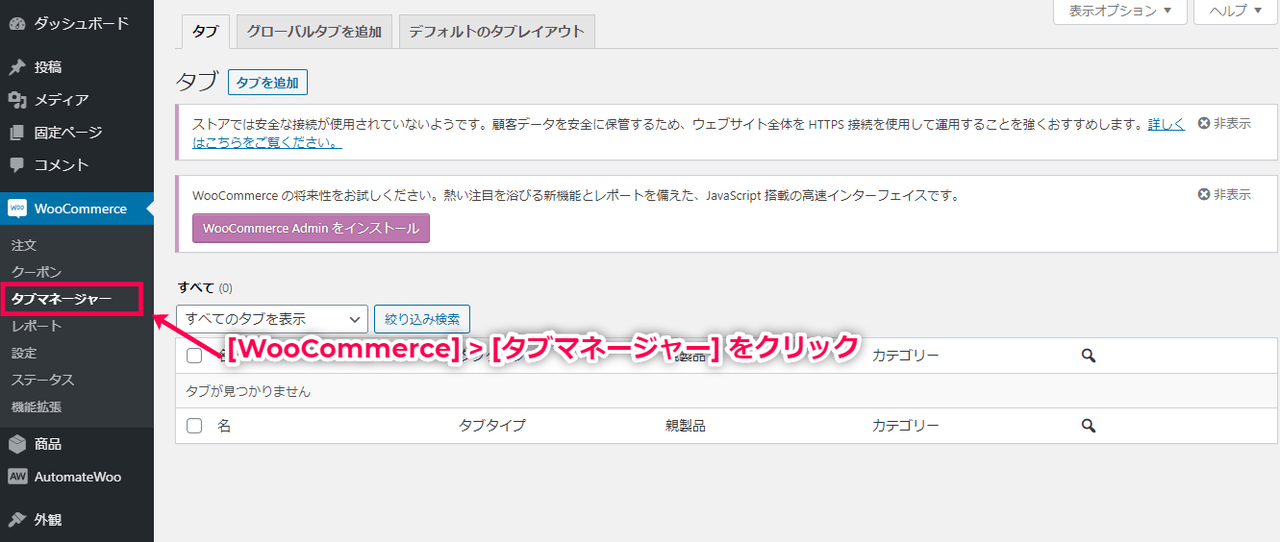
Task: Open the WooCommerce menu item
Action: click(x=77, y=209)
